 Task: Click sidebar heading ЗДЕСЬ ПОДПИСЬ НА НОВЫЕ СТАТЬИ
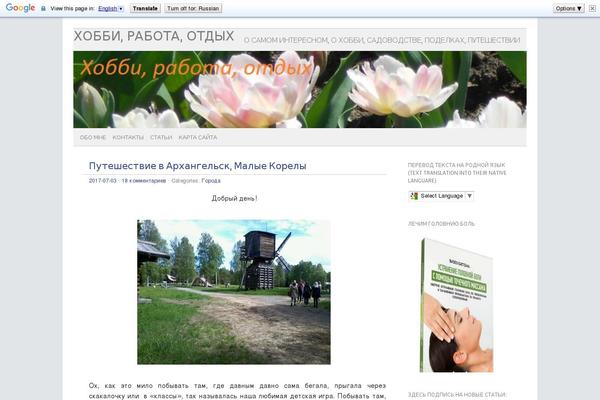(x=457, y=395)
